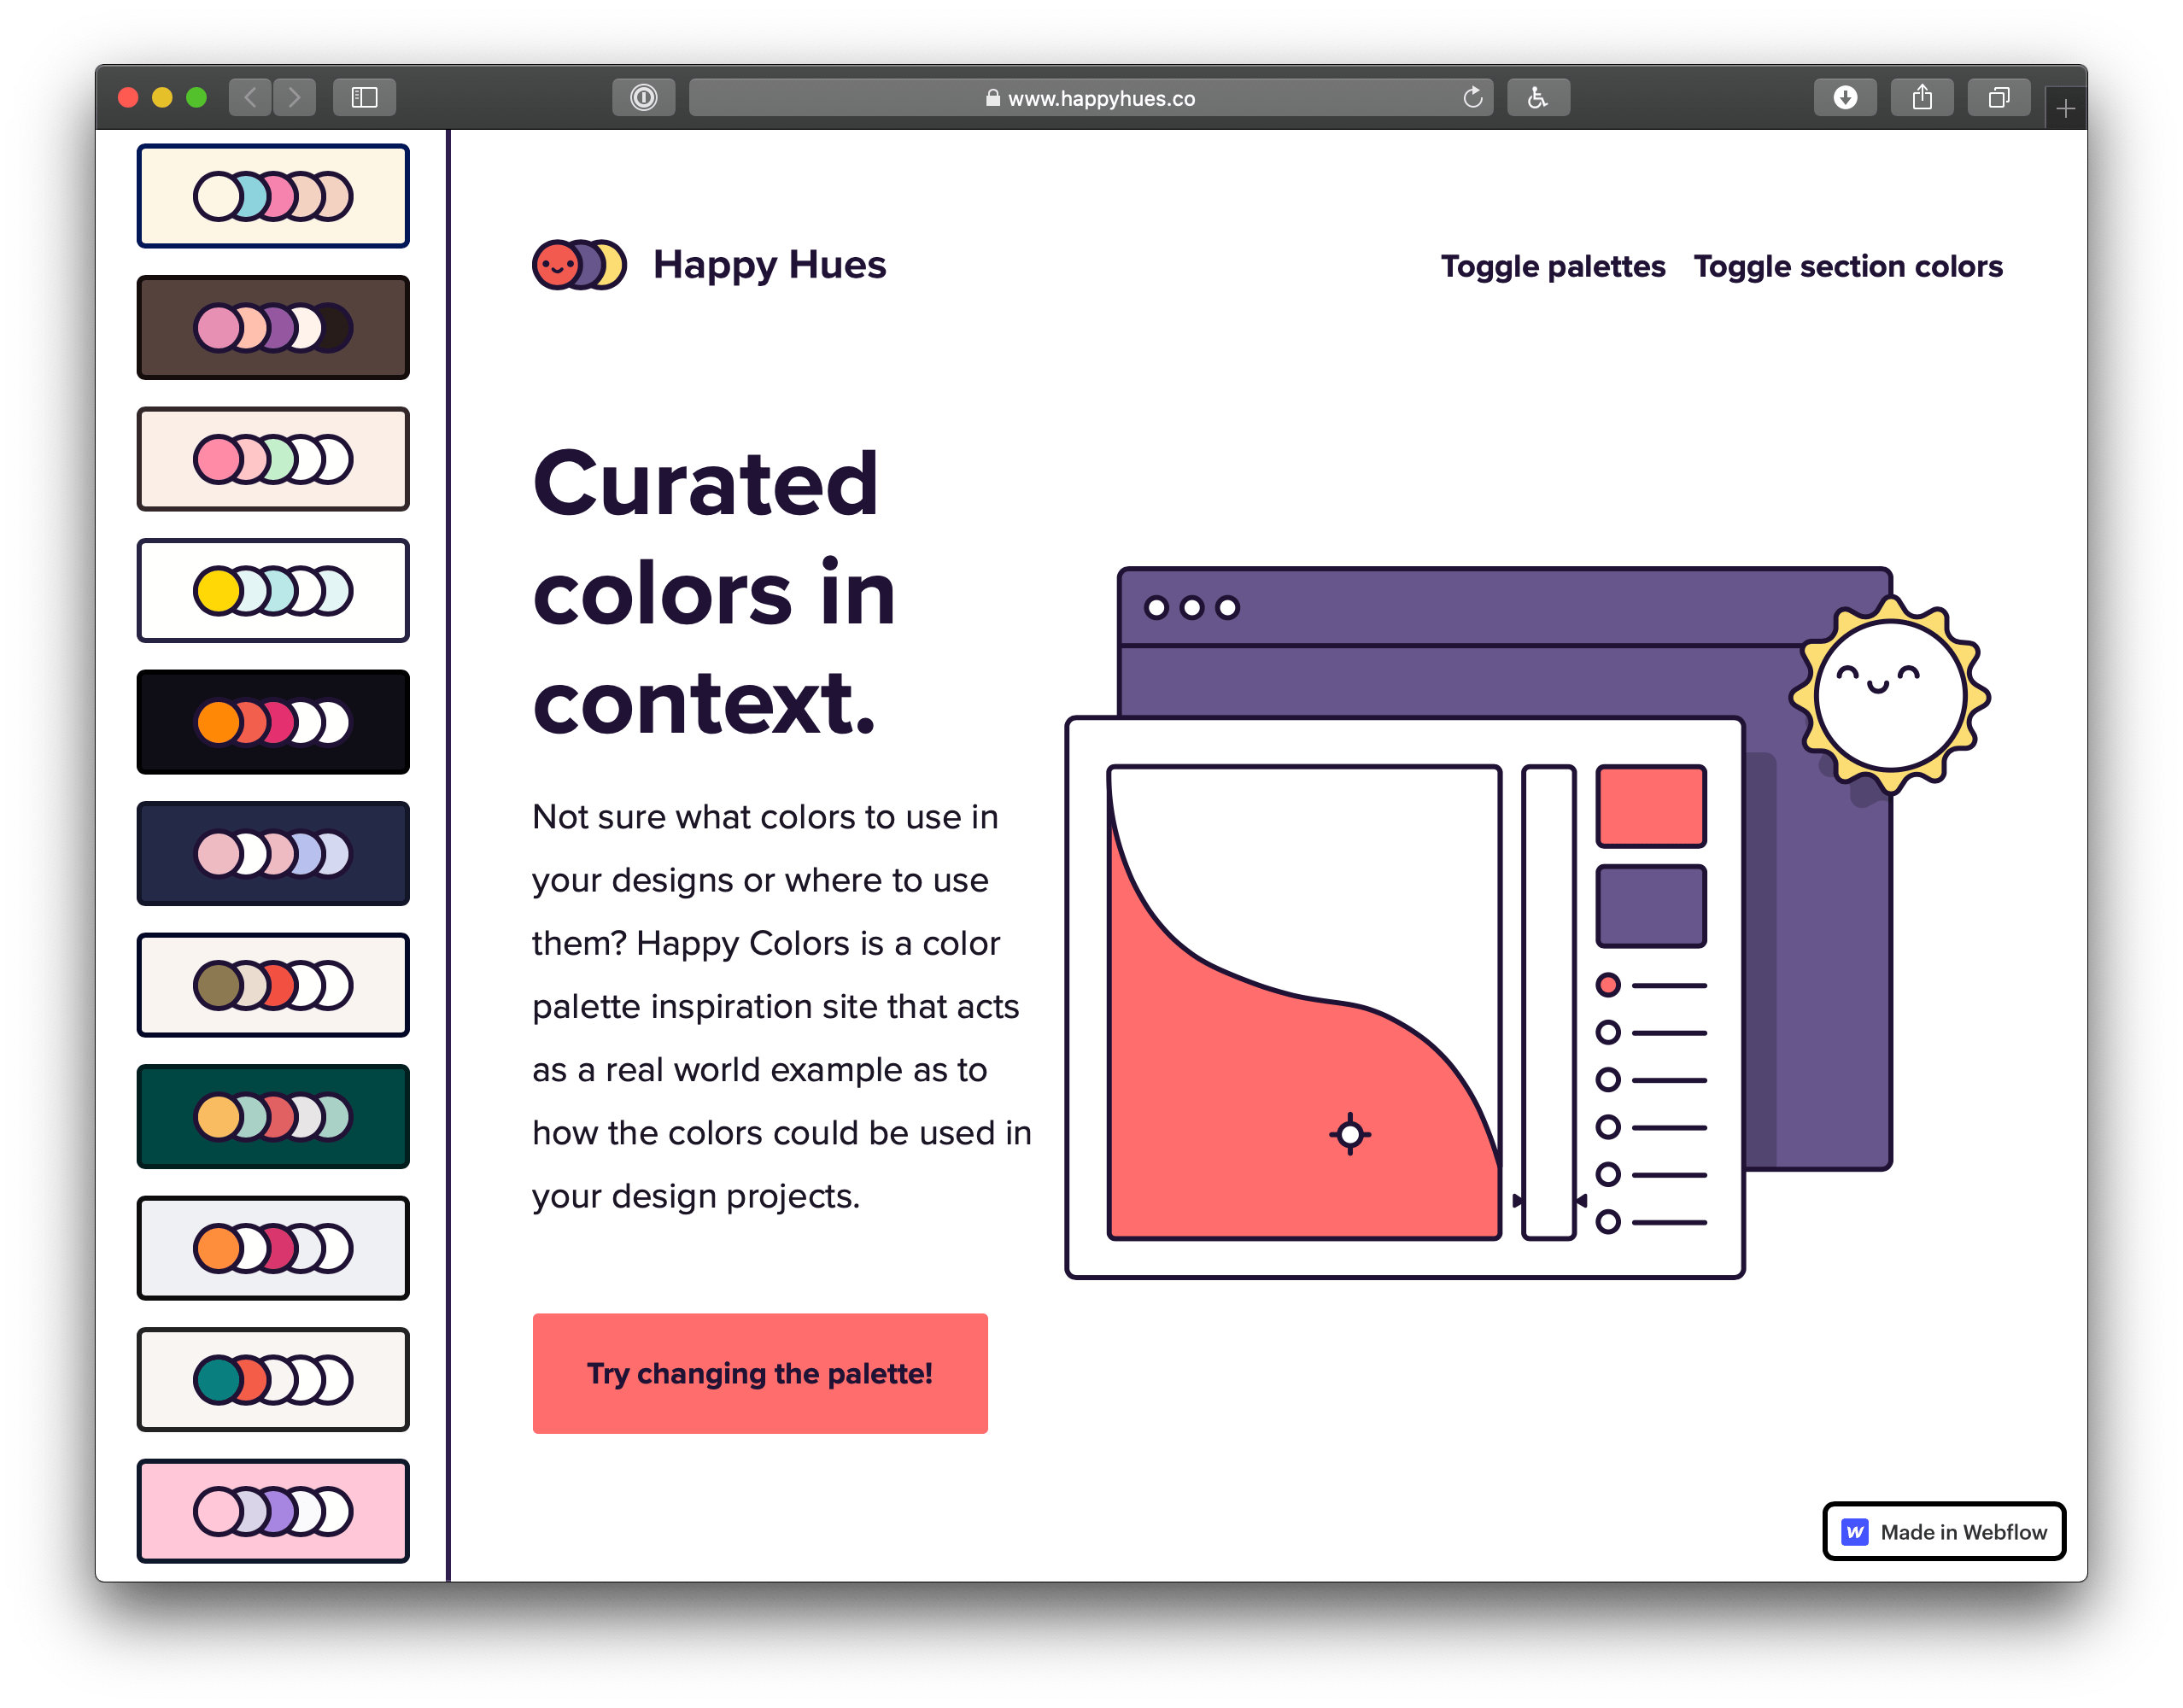Click the Happy Hues logo

(x=708, y=265)
